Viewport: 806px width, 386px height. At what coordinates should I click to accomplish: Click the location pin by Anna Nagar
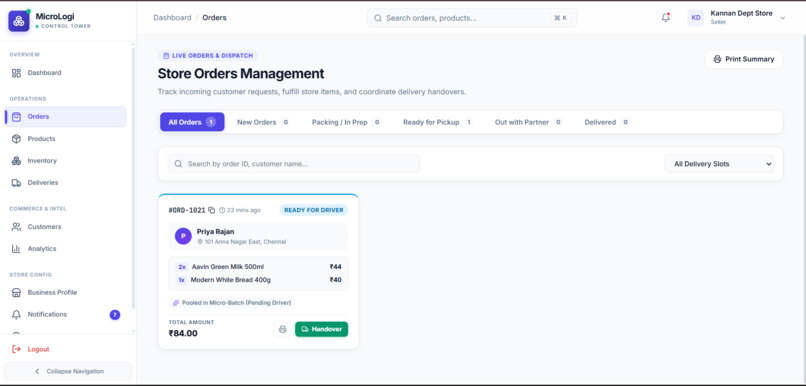click(200, 242)
